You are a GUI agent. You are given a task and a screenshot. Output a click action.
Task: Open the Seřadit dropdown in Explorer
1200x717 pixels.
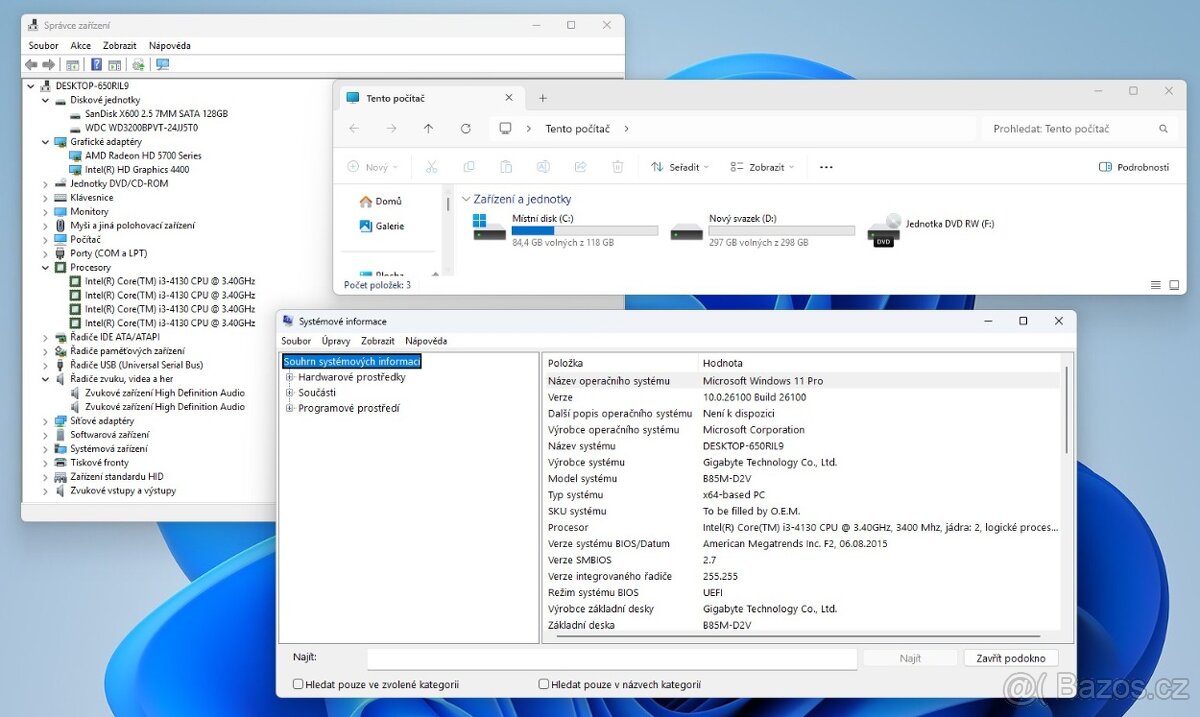point(679,167)
